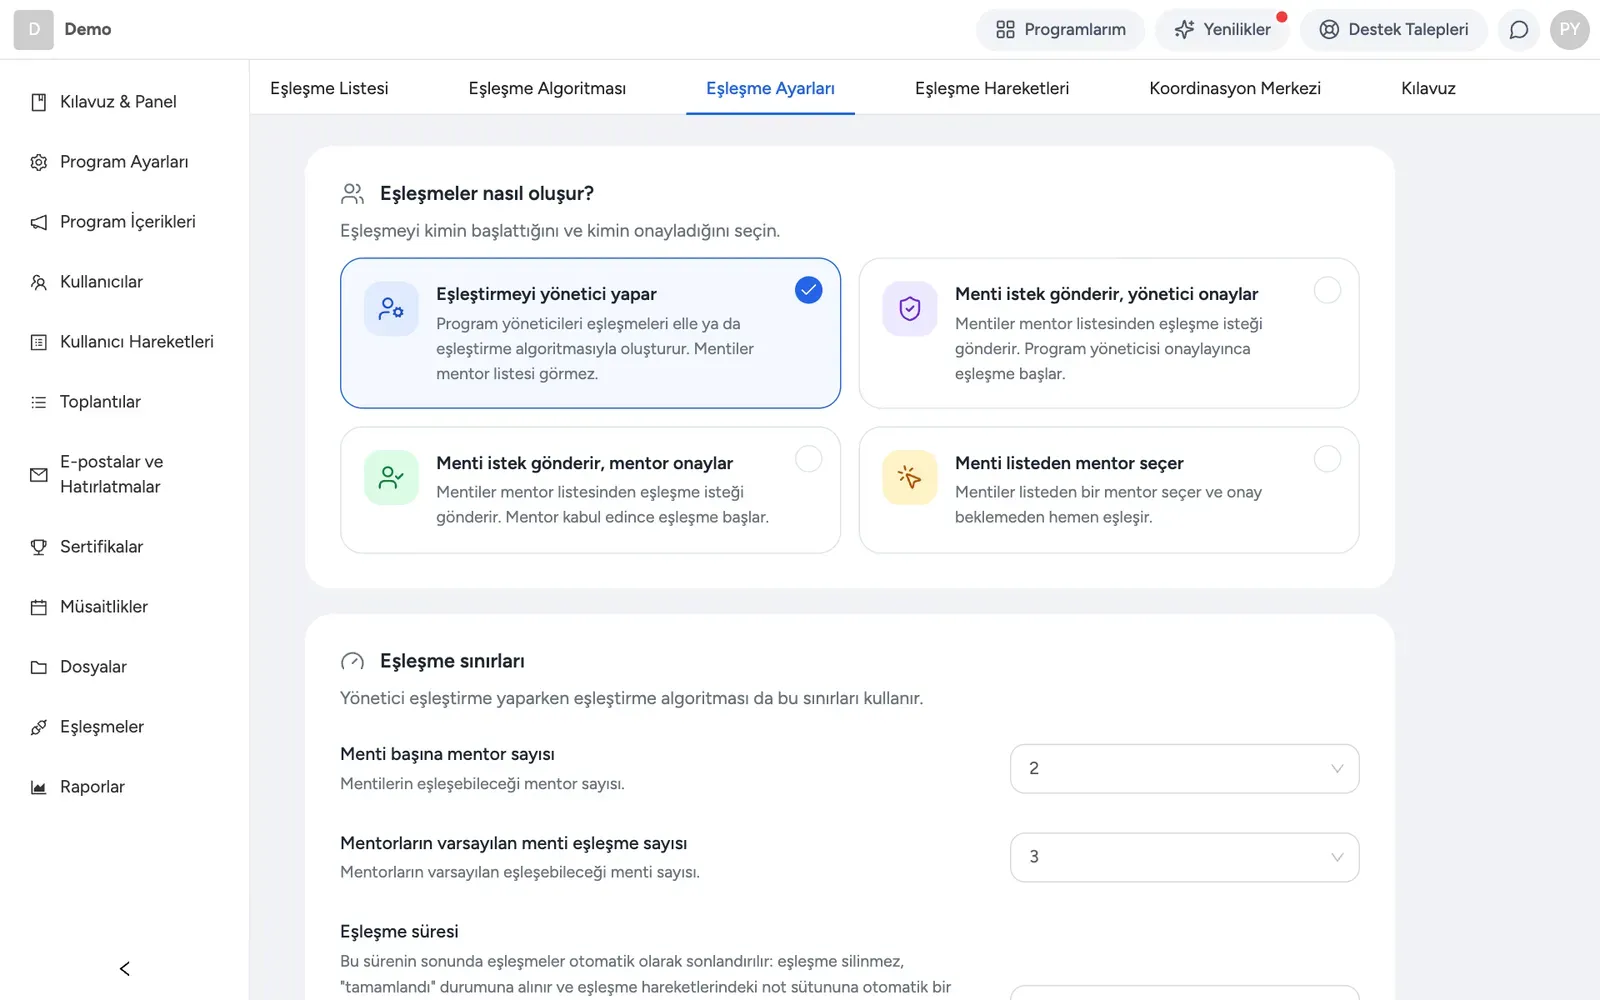
Task: Open the Eşleşme Algoritması tab
Action: 547,88
